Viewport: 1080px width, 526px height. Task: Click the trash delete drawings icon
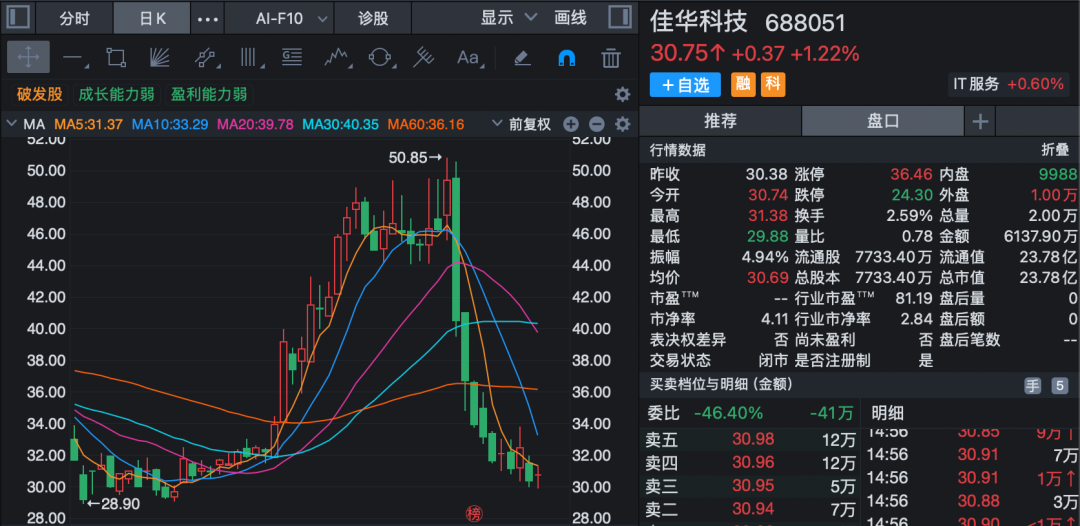(x=610, y=58)
